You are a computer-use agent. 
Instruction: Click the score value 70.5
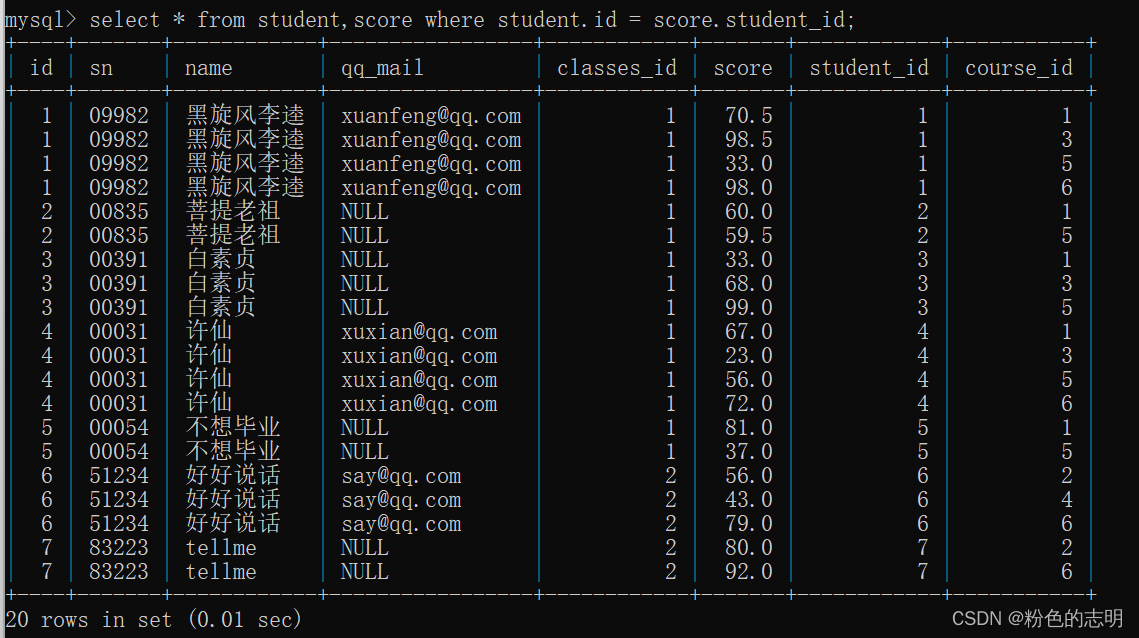click(748, 116)
